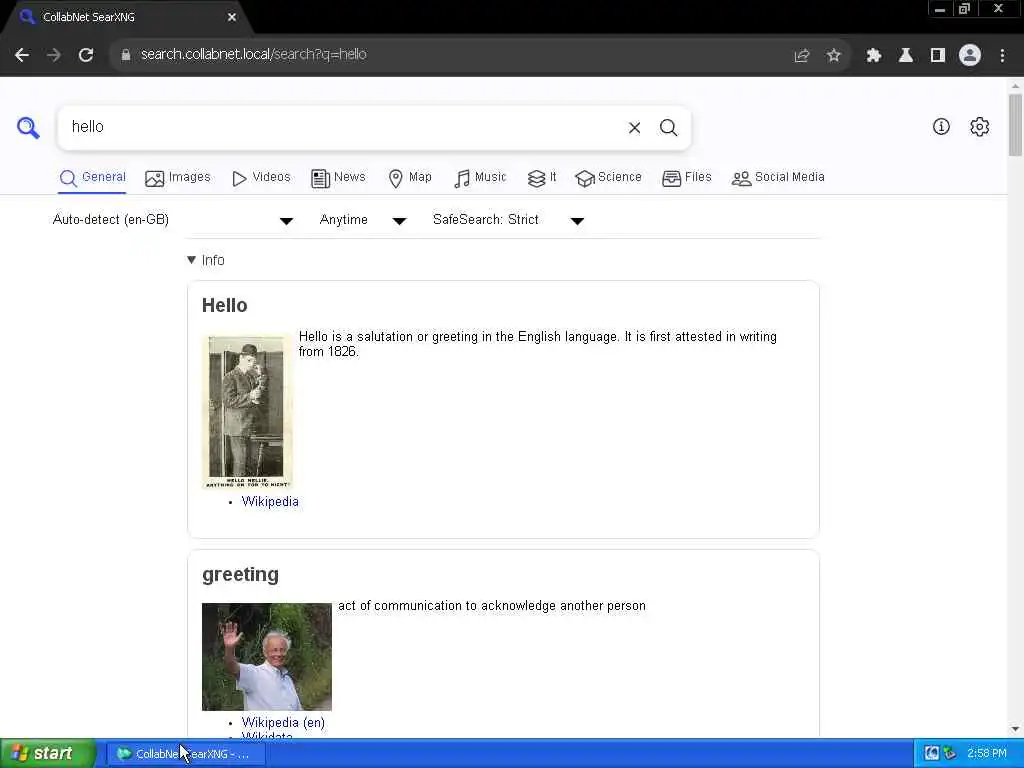Click the Hello Nellie vintage photo thumbnail
Viewport: 1024px width, 768px height.
point(248,411)
